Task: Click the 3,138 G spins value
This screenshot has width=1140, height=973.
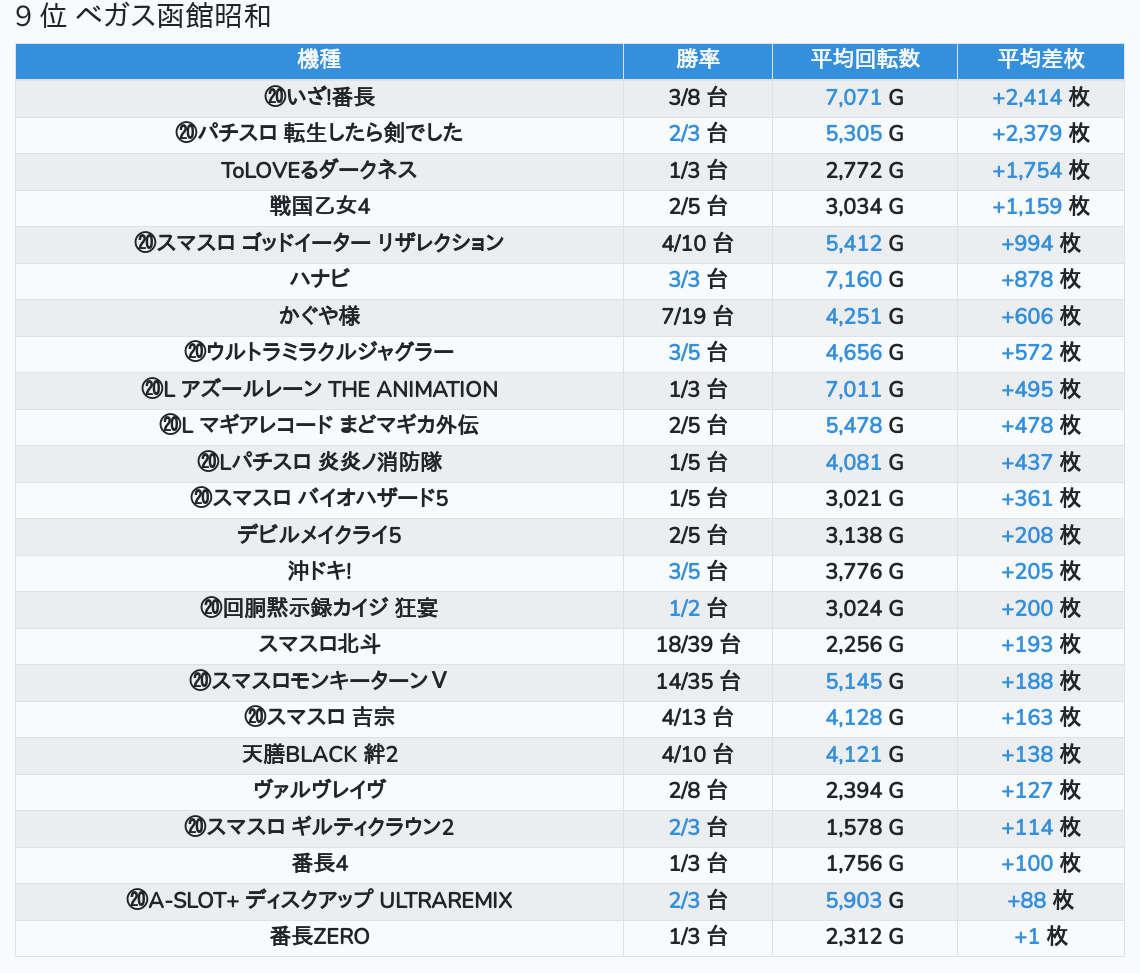Action: click(x=864, y=535)
